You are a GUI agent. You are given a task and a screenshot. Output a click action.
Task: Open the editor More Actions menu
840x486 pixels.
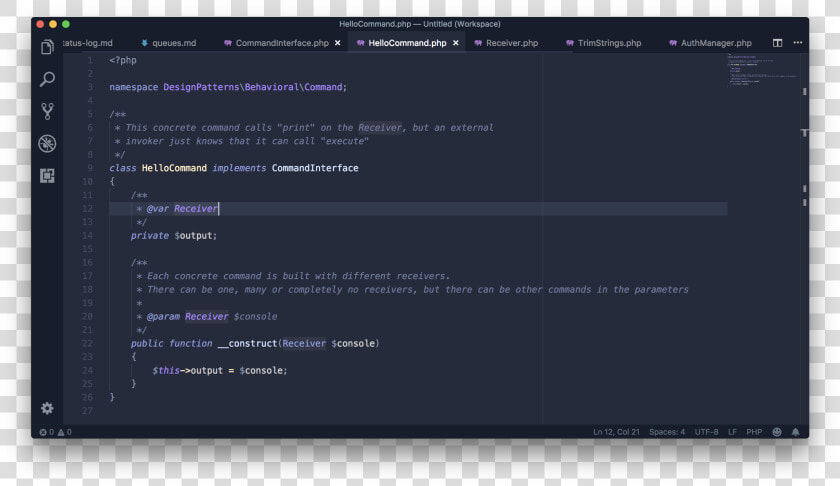coord(798,42)
